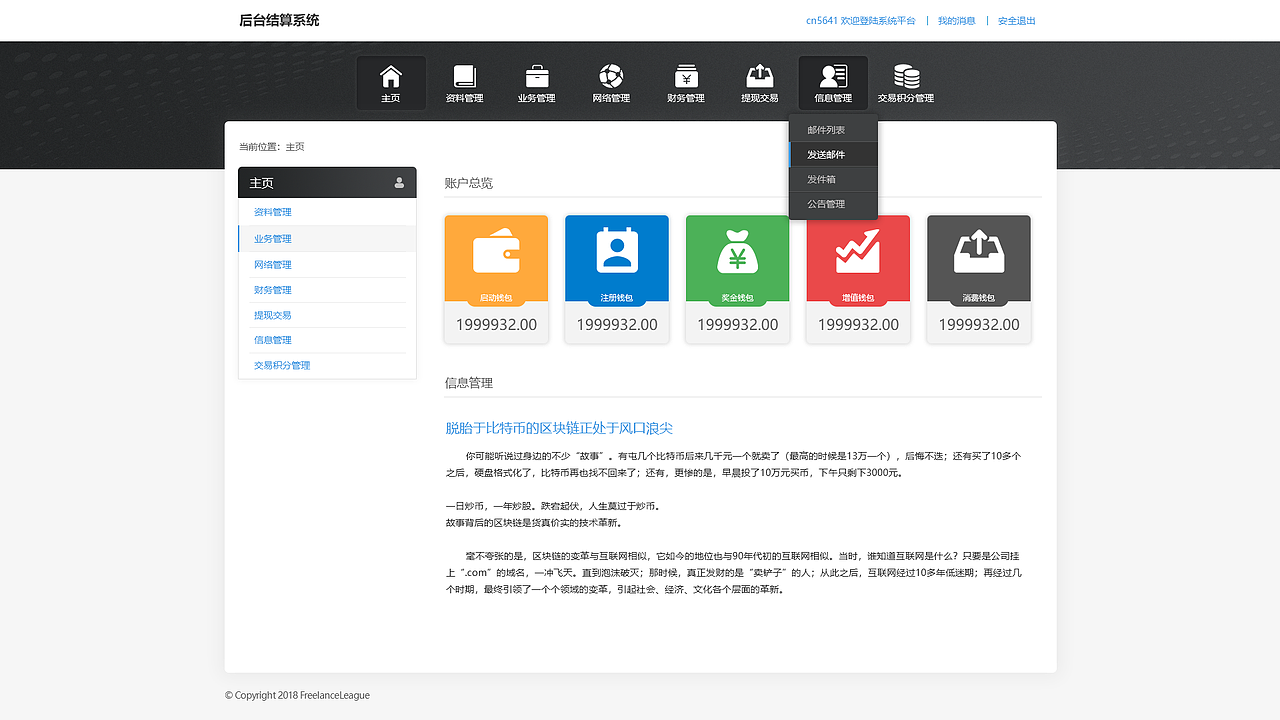Open 网络管理 globe icon in top nav

pos(611,76)
